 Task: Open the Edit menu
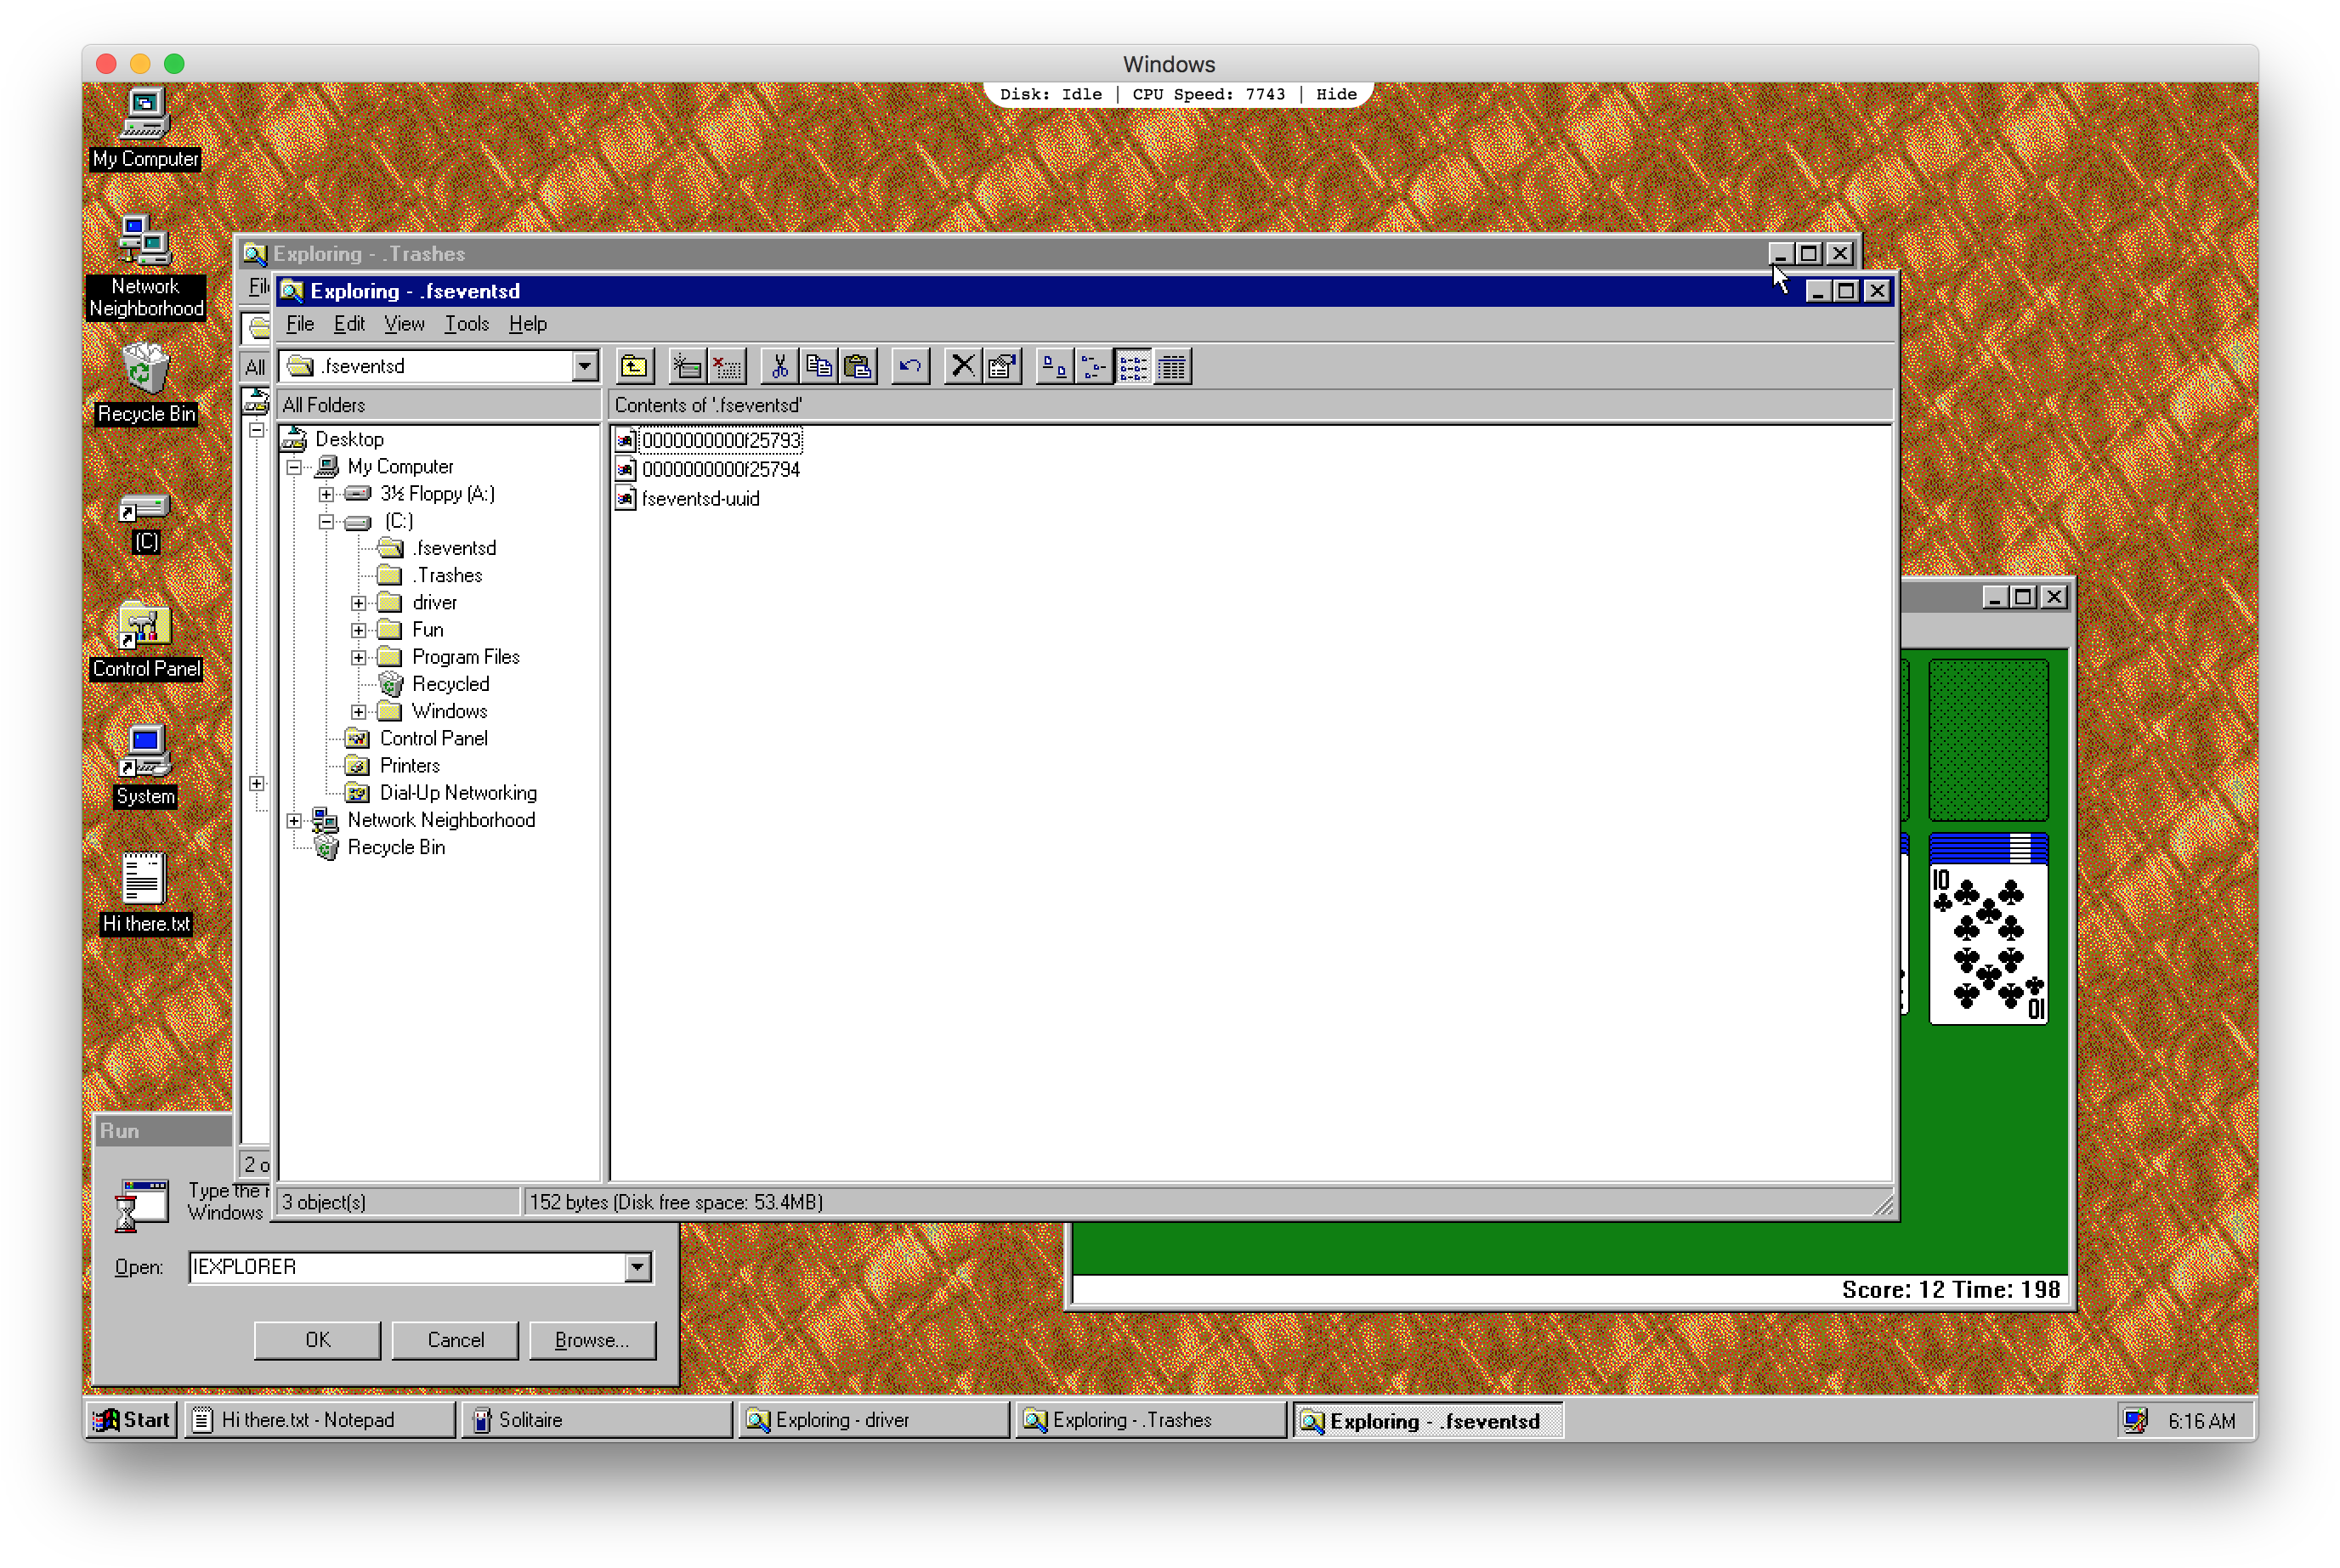pos(349,324)
